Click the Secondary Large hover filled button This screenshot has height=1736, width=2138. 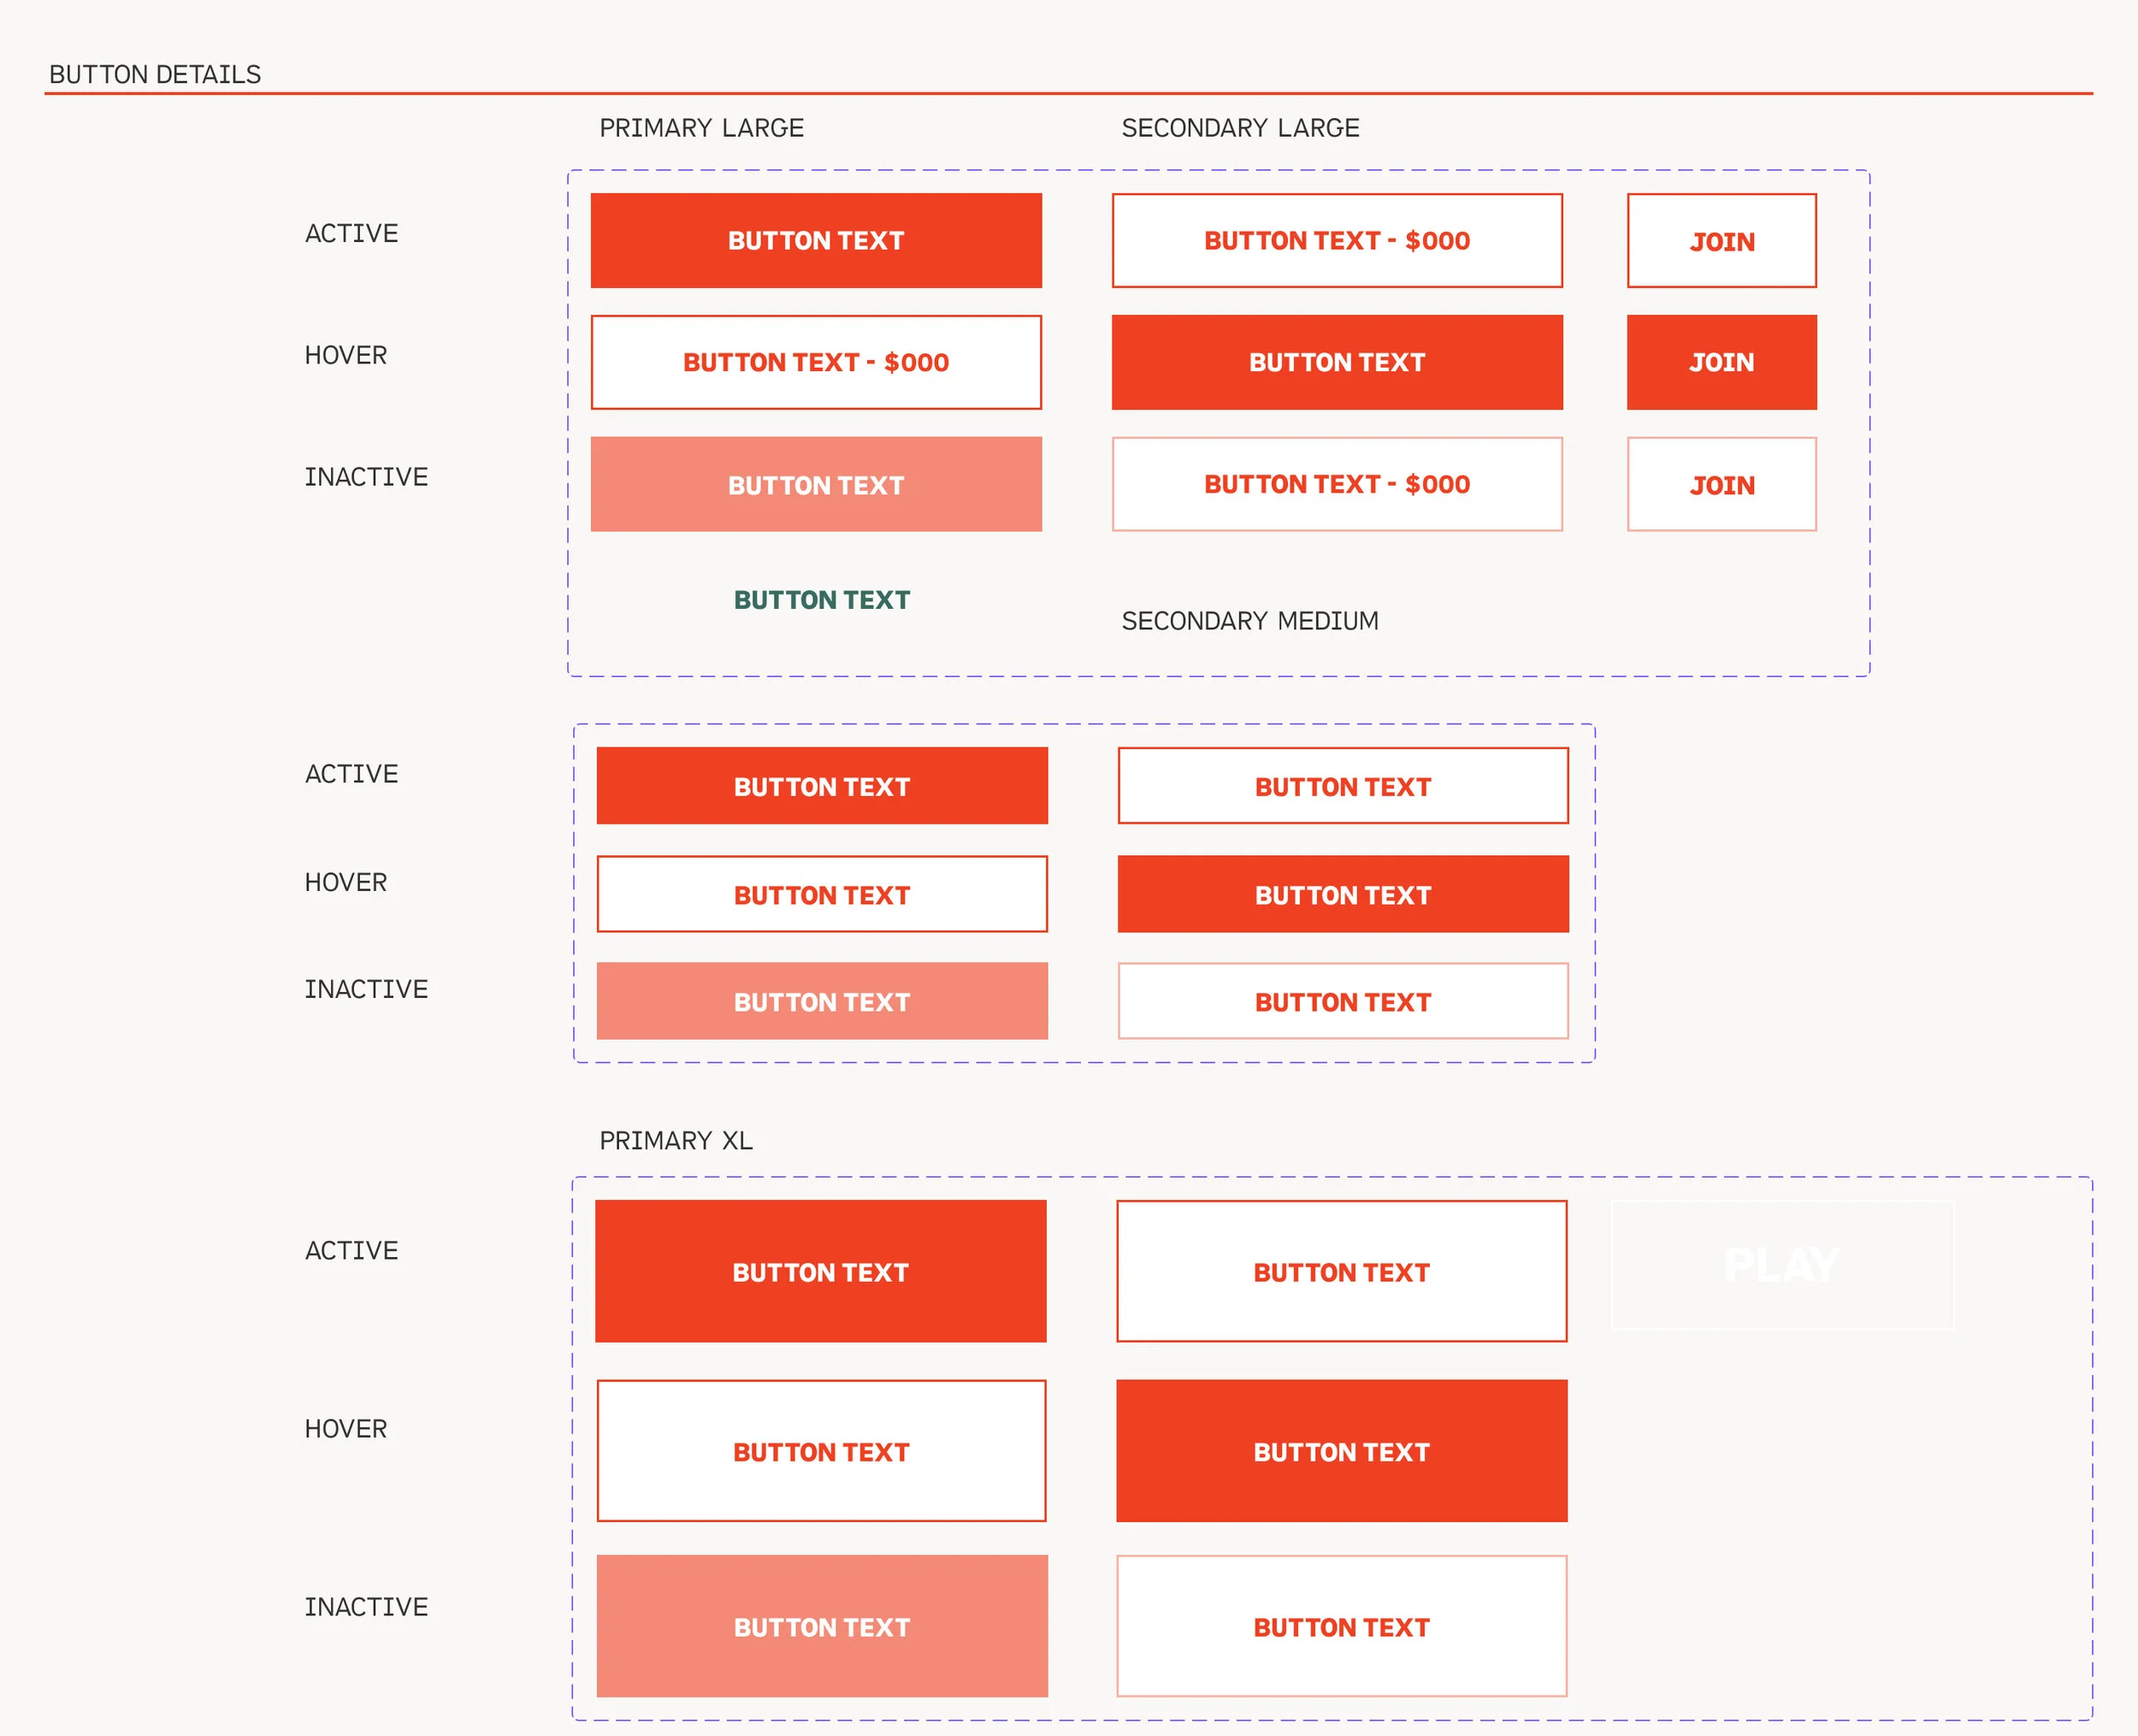pyautogui.click(x=1337, y=362)
